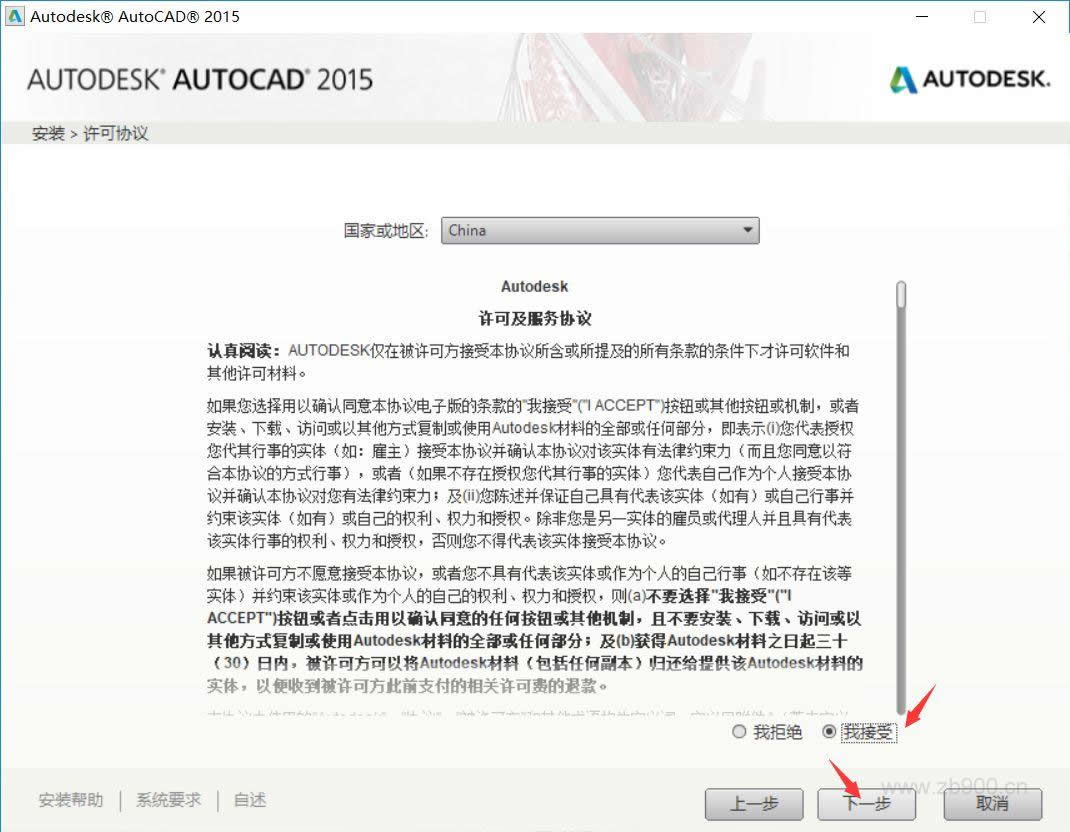
Task: Click the 上一步 button to go back
Action: pos(754,804)
